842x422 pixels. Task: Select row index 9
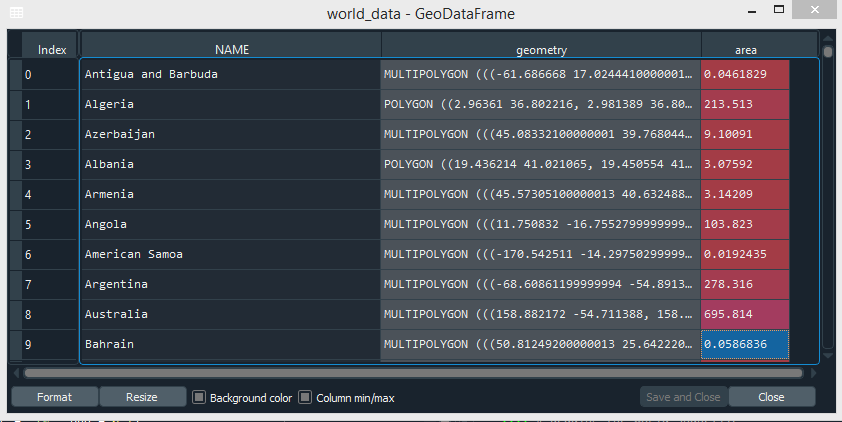coord(49,345)
